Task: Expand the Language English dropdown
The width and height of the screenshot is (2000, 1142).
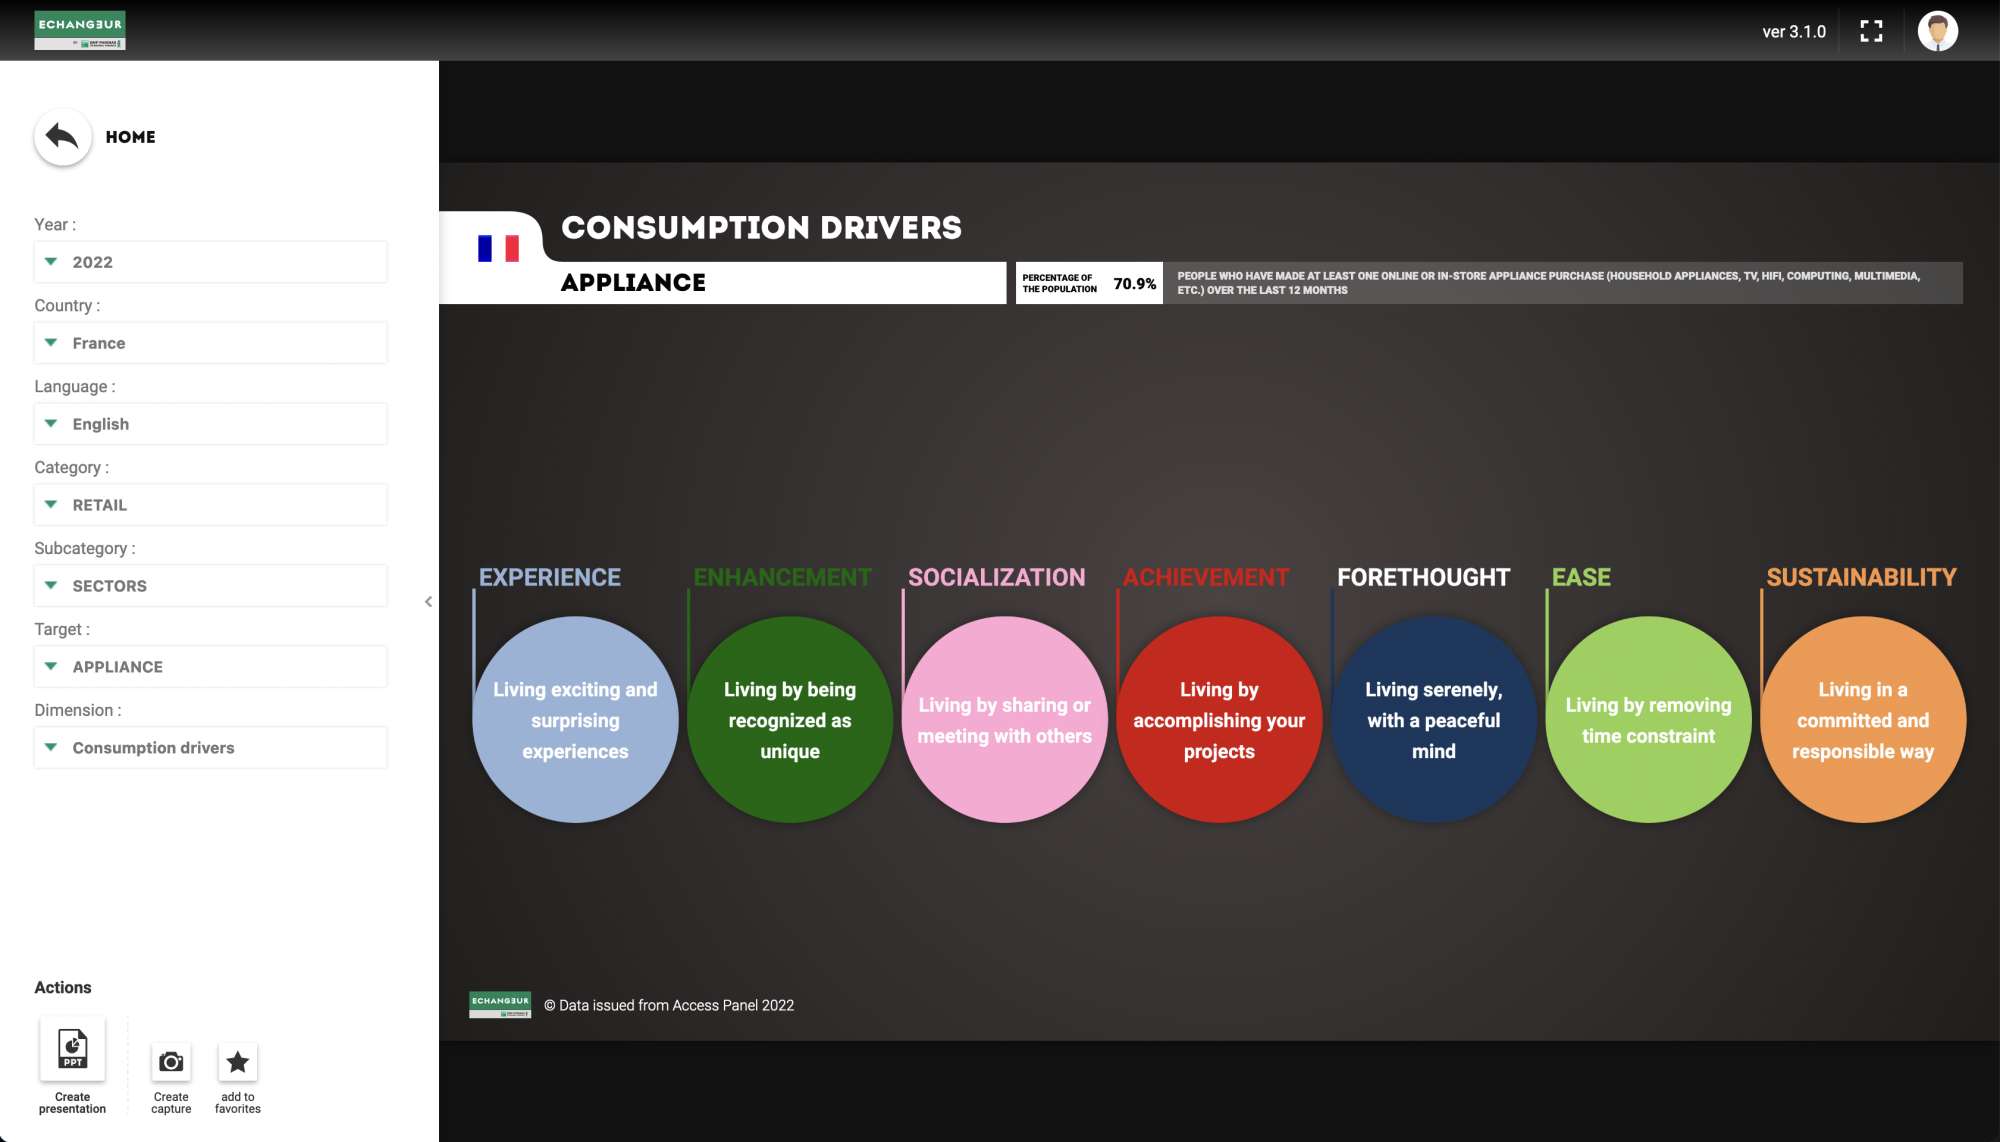Action: pyautogui.click(x=210, y=424)
